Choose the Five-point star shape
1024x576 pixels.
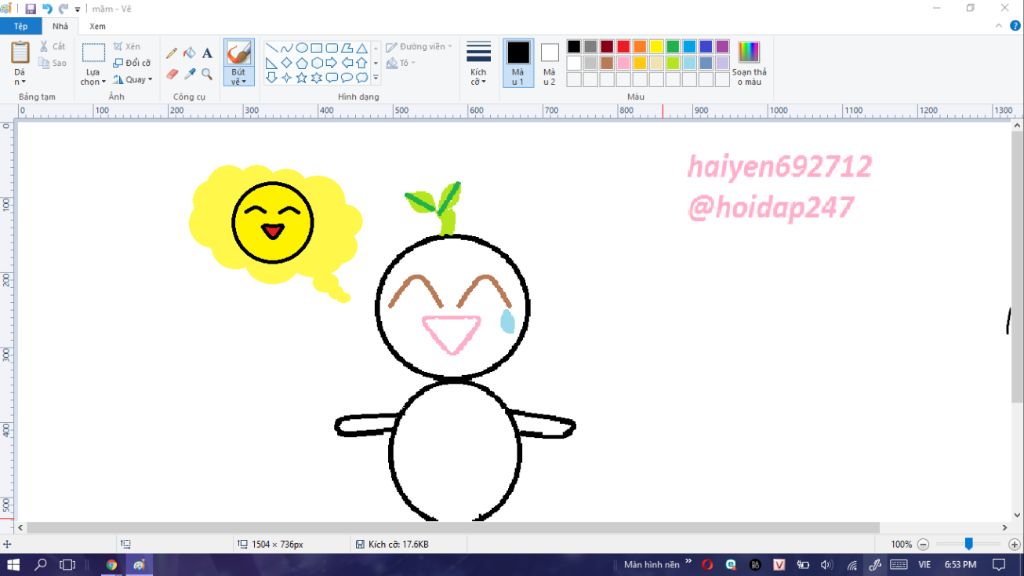pyautogui.click(x=302, y=78)
